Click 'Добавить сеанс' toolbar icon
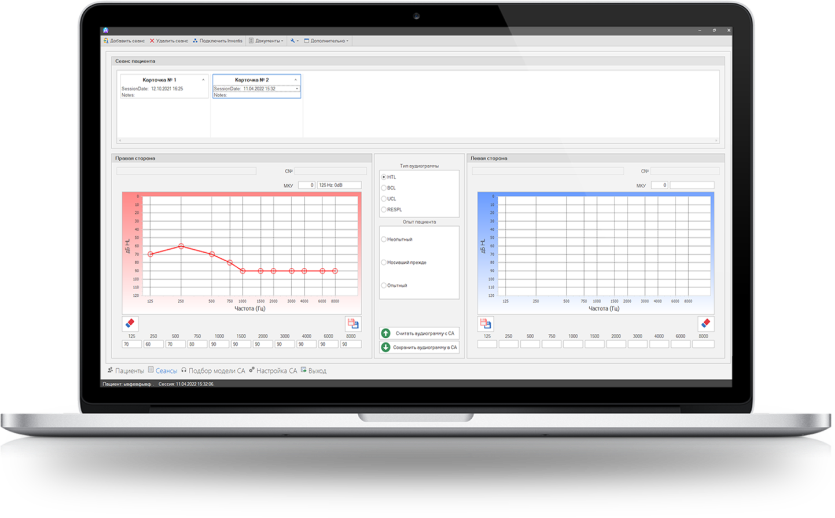This screenshot has height=518, width=835. click(x=106, y=41)
